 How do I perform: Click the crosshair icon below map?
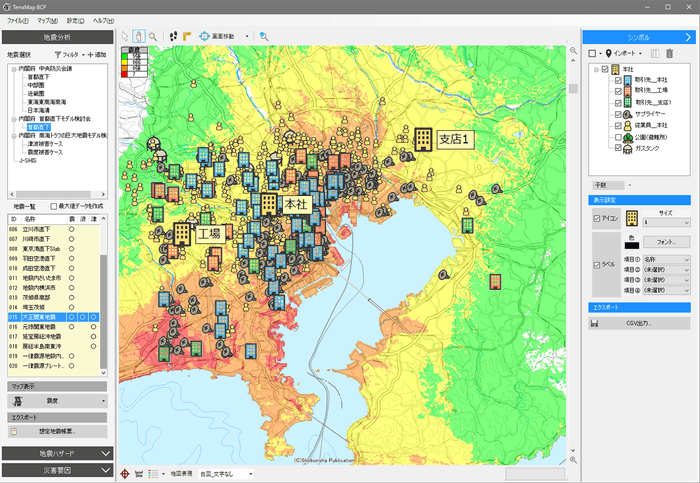(x=125, y=473)
